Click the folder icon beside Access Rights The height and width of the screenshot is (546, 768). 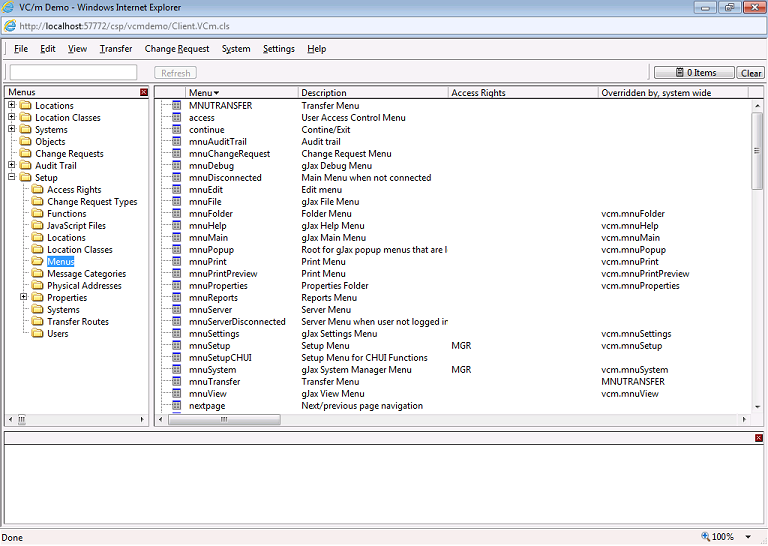37,190
